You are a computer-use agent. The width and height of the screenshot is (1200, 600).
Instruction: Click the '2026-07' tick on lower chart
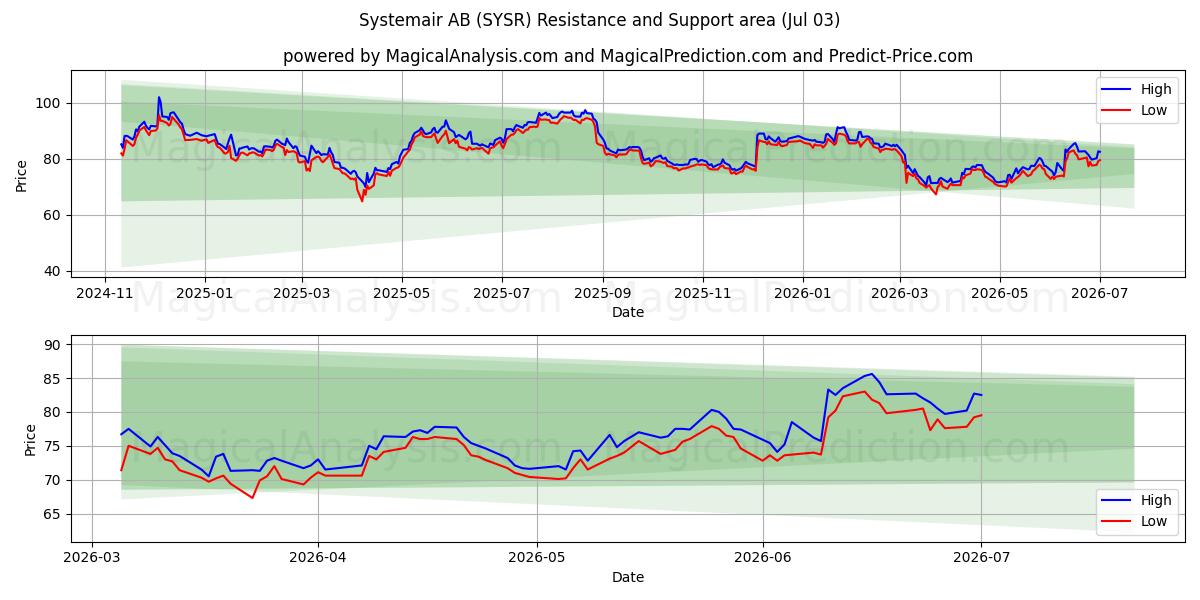point(981,558)
